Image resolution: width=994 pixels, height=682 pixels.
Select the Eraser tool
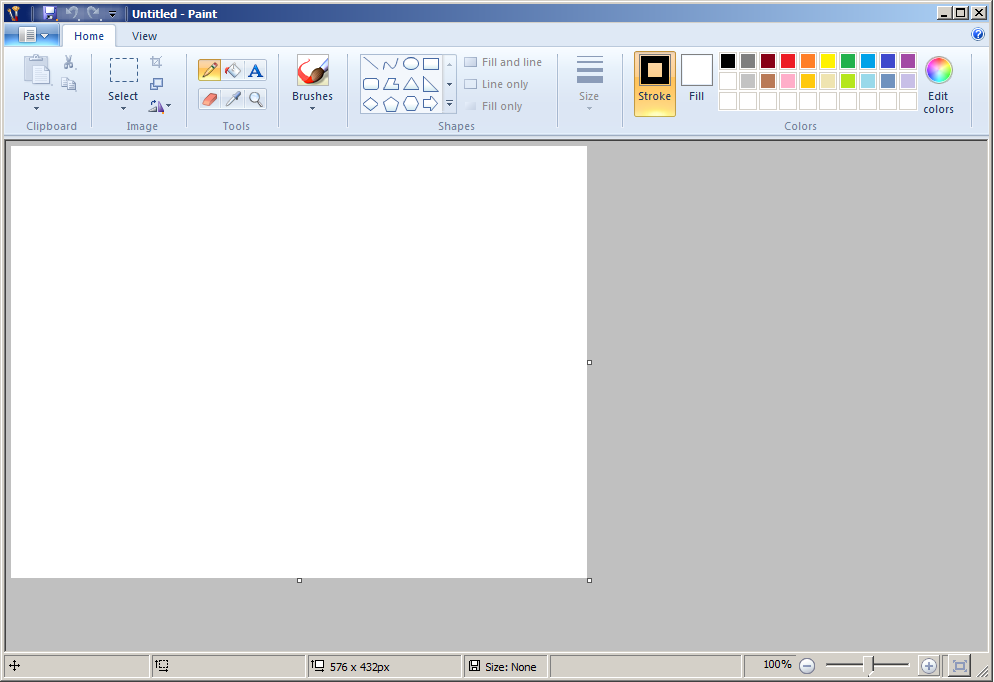(x=209, y=99)
